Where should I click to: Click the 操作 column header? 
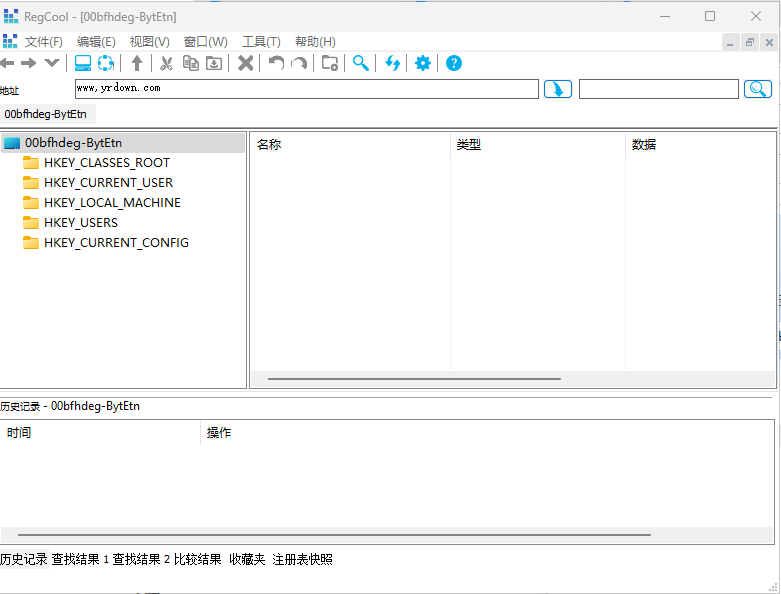pos(487,433)
